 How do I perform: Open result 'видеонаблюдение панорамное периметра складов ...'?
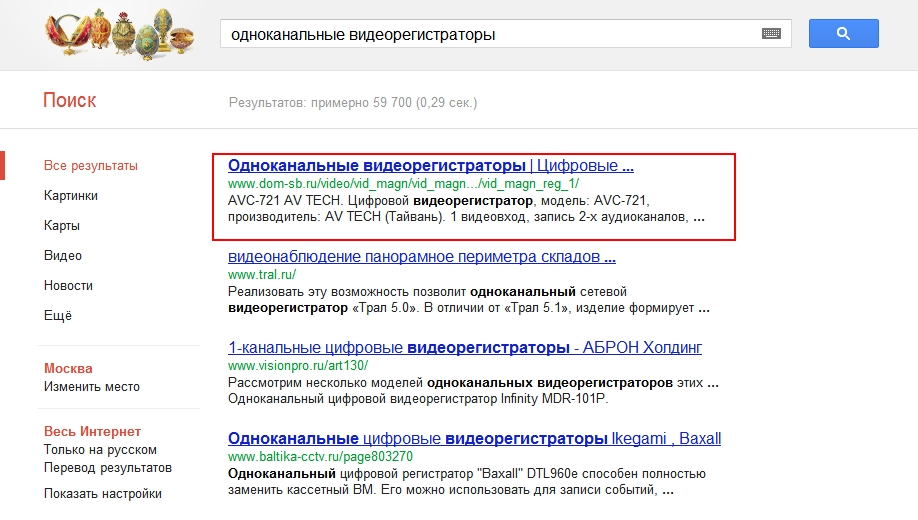pos(422,256)
